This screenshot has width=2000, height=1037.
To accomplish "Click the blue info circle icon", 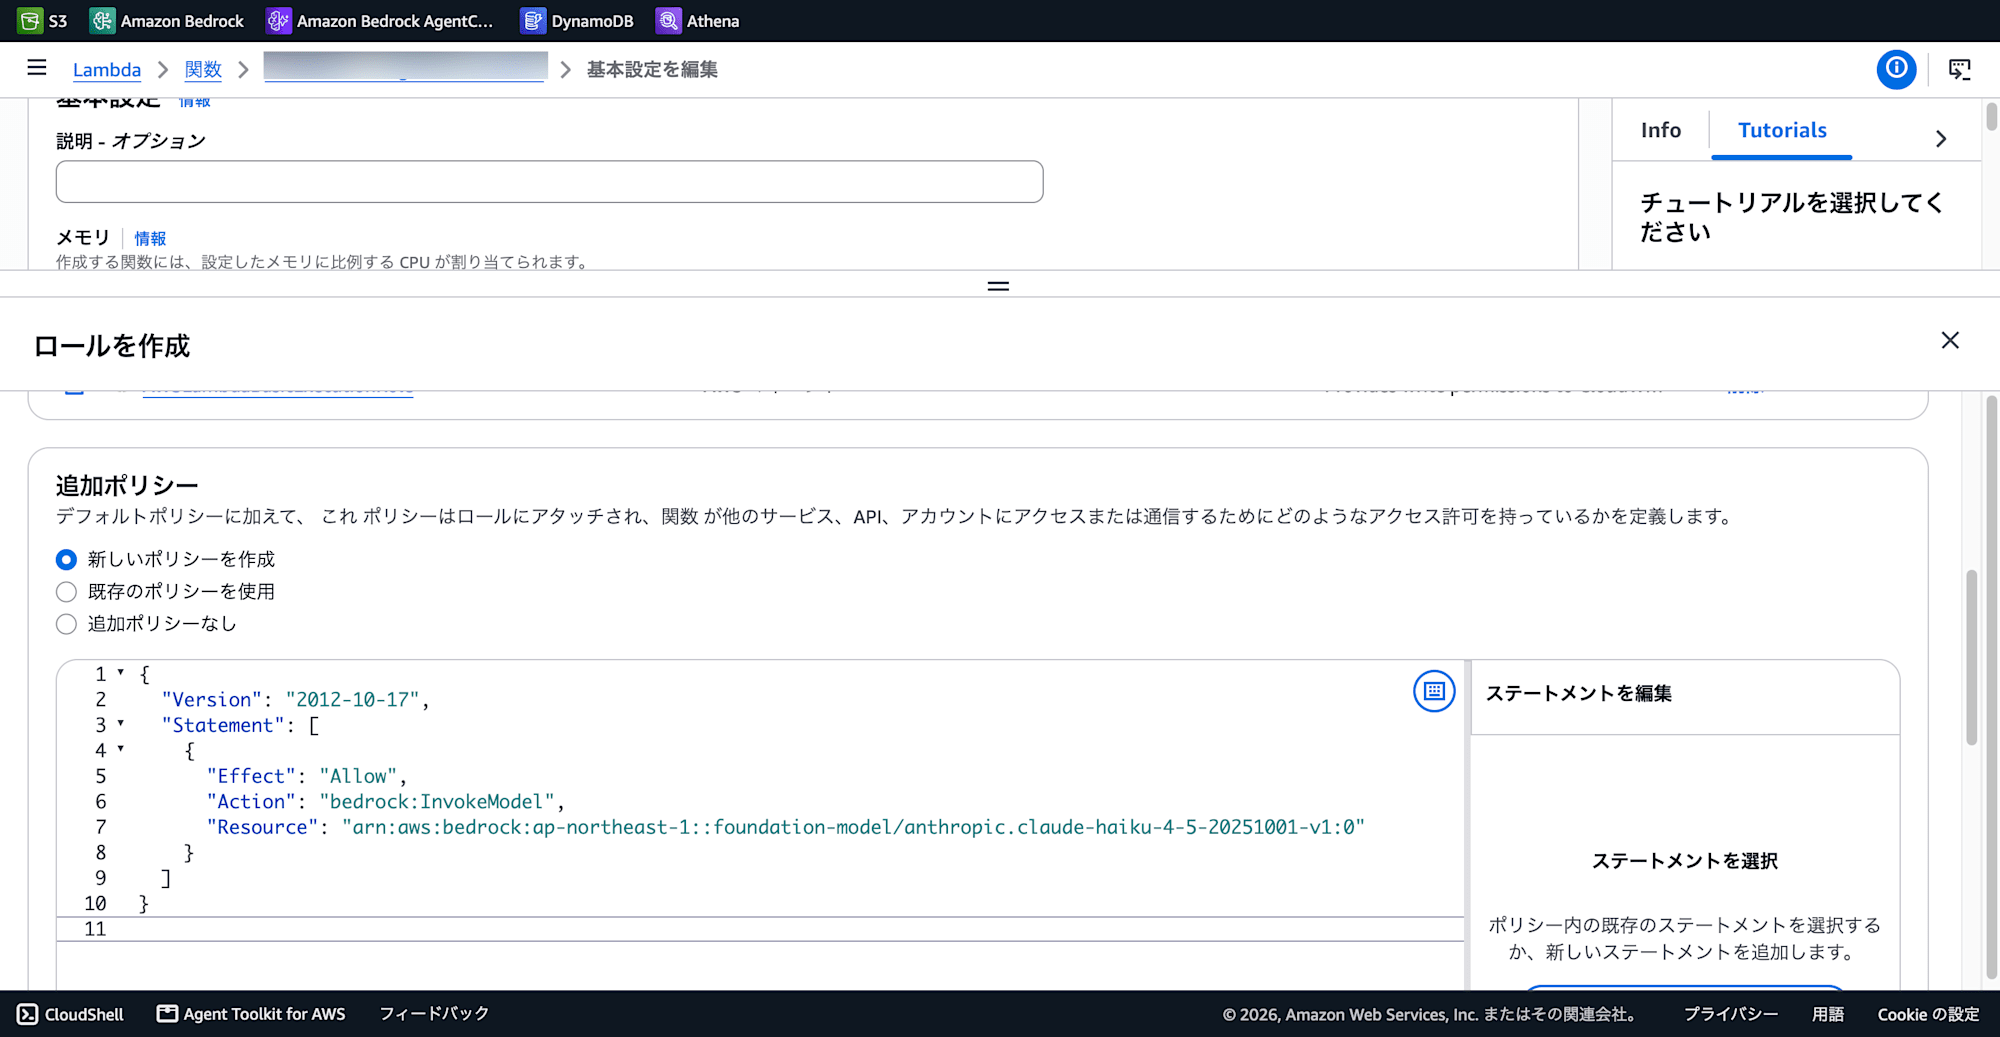I will click(x=1896, y=69).
